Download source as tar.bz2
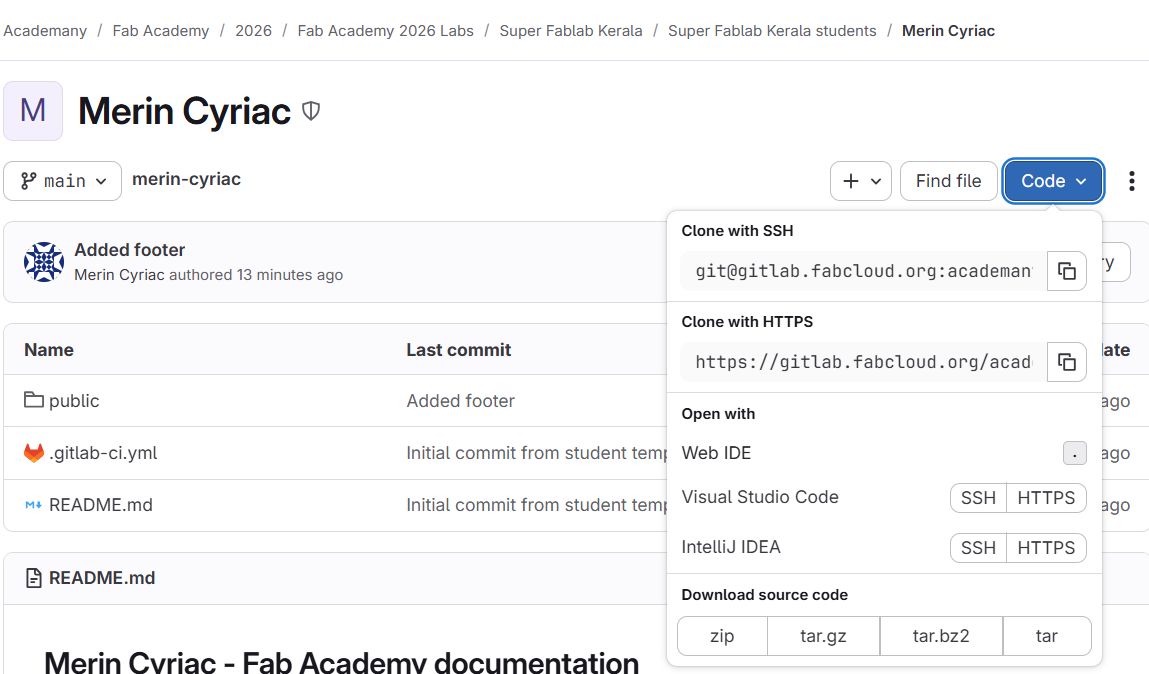This screenshot has width=1149, height=674. pyautogui.click(x=940, y=636)
